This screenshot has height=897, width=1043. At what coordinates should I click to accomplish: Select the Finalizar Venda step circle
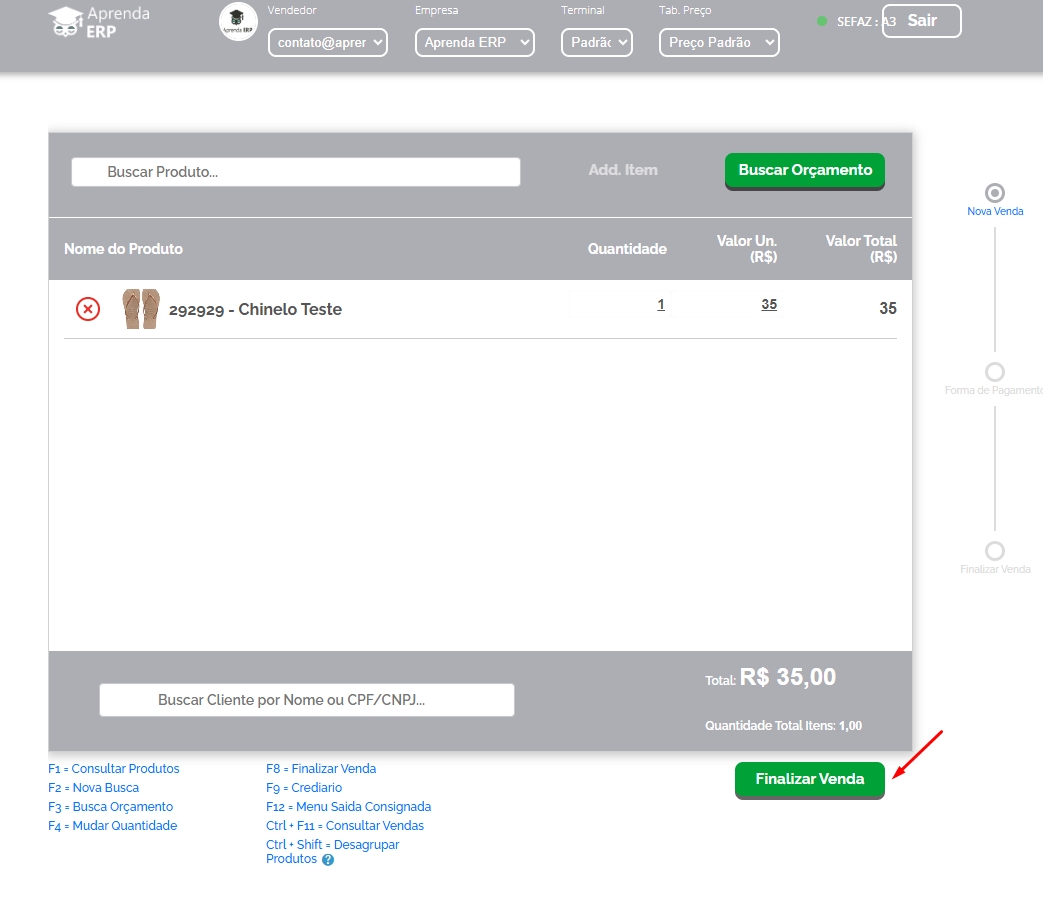pos(994,551)
